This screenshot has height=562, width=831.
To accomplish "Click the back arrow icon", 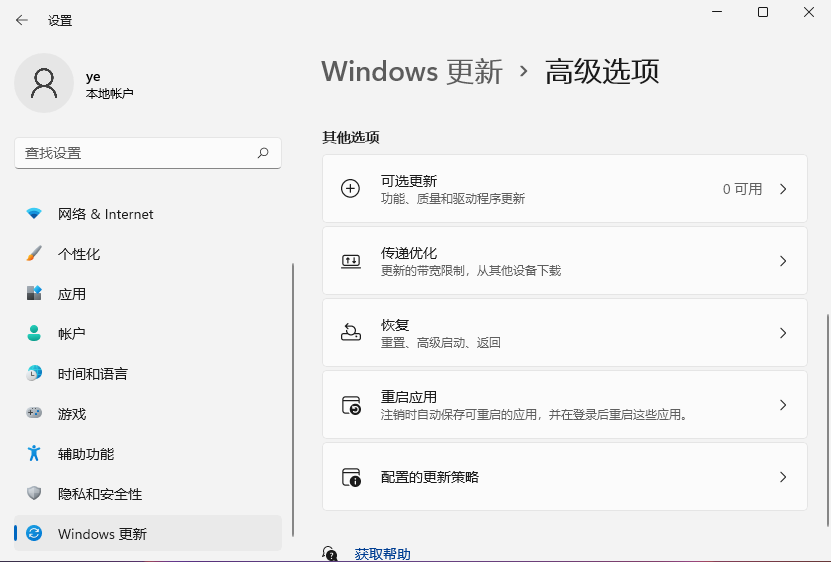I will tap(22, 20).
